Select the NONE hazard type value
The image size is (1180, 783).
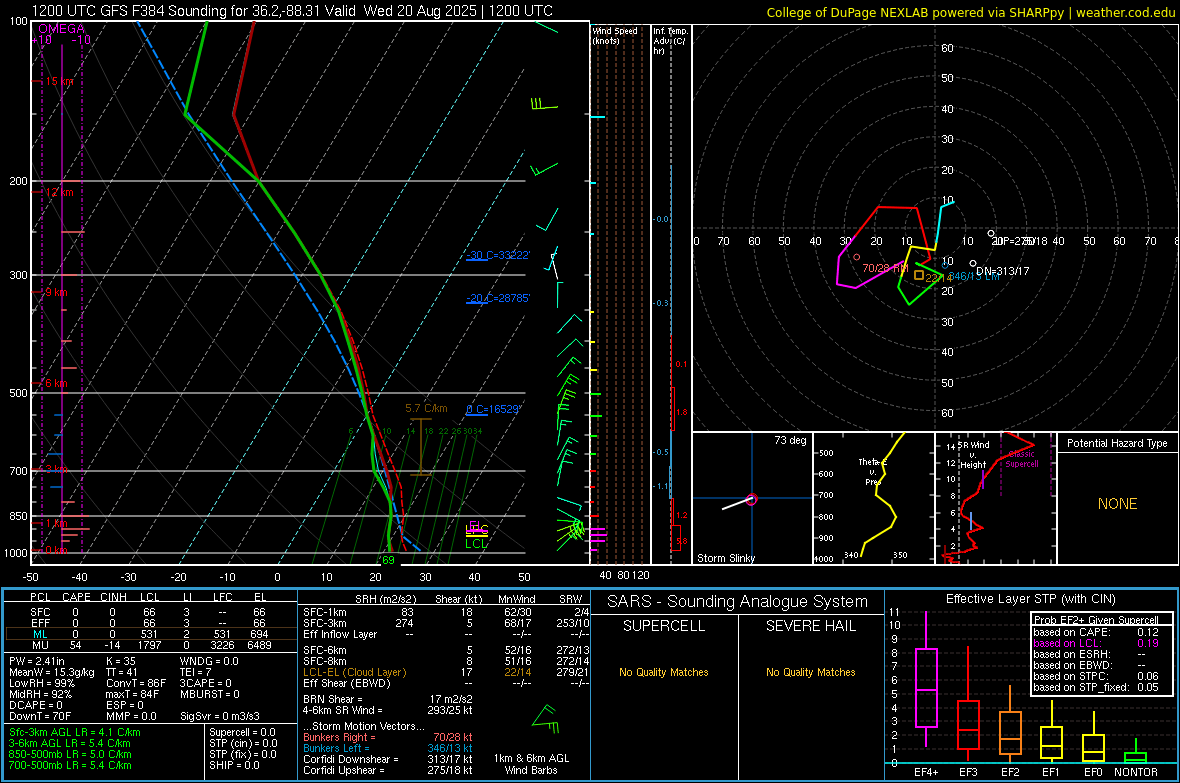coord(1117,504)
